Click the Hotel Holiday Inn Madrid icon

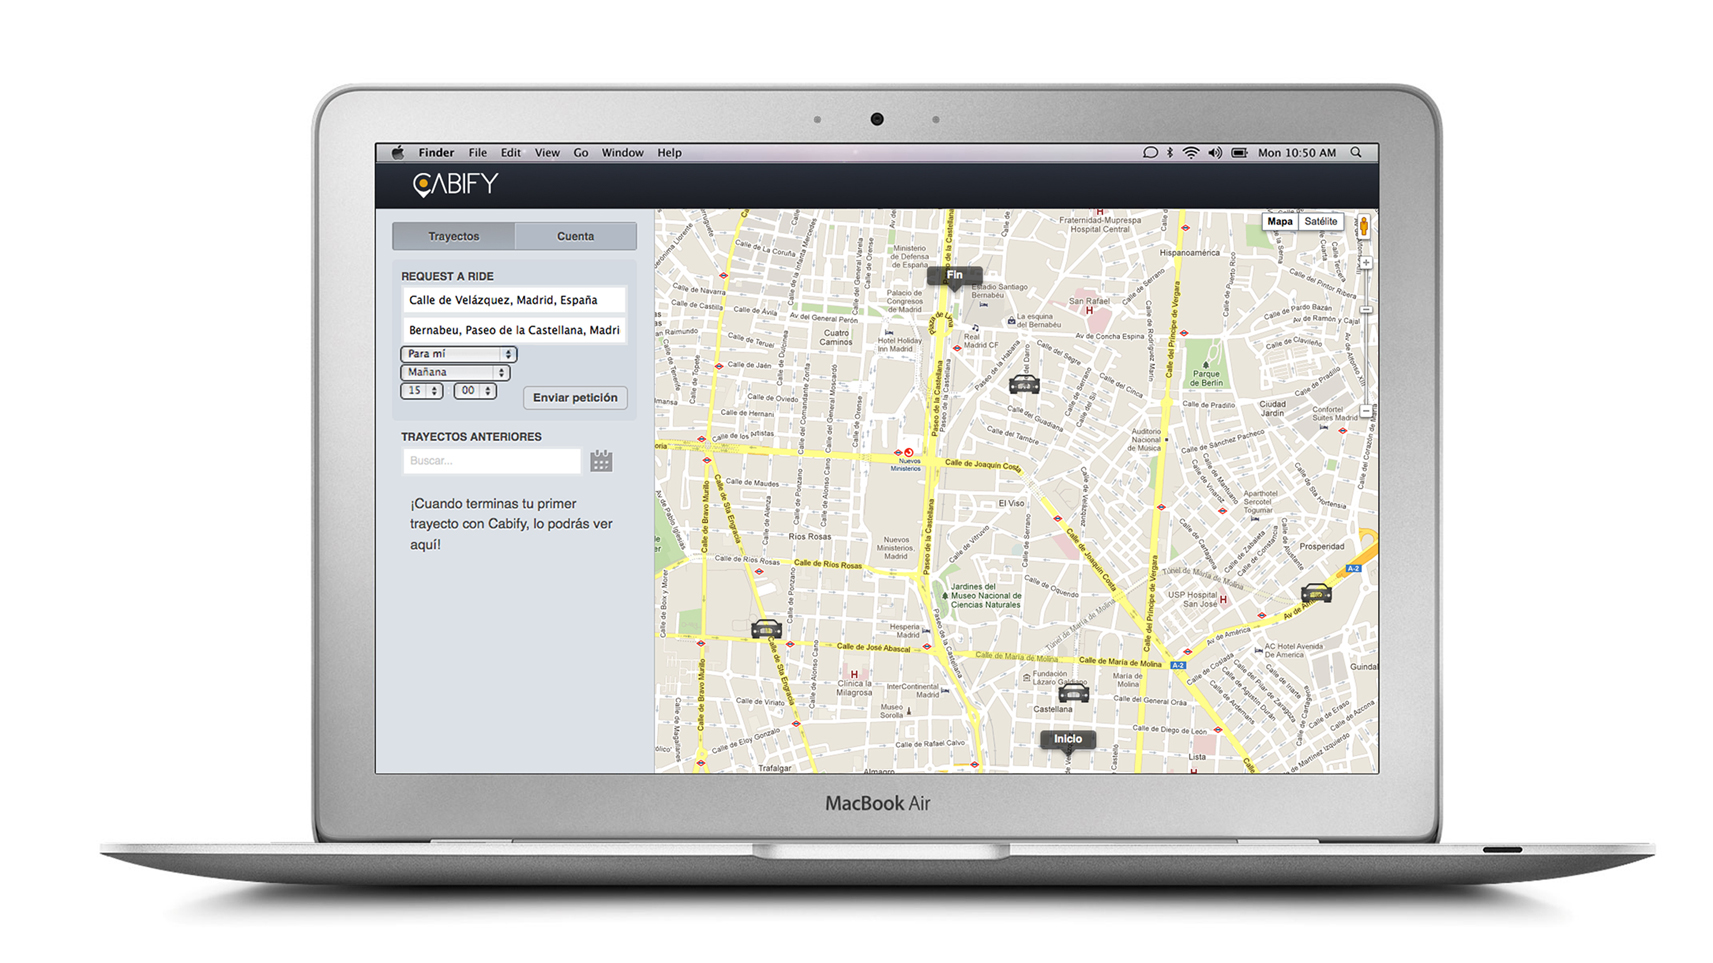pyautogui.click(x=889, y=332)
